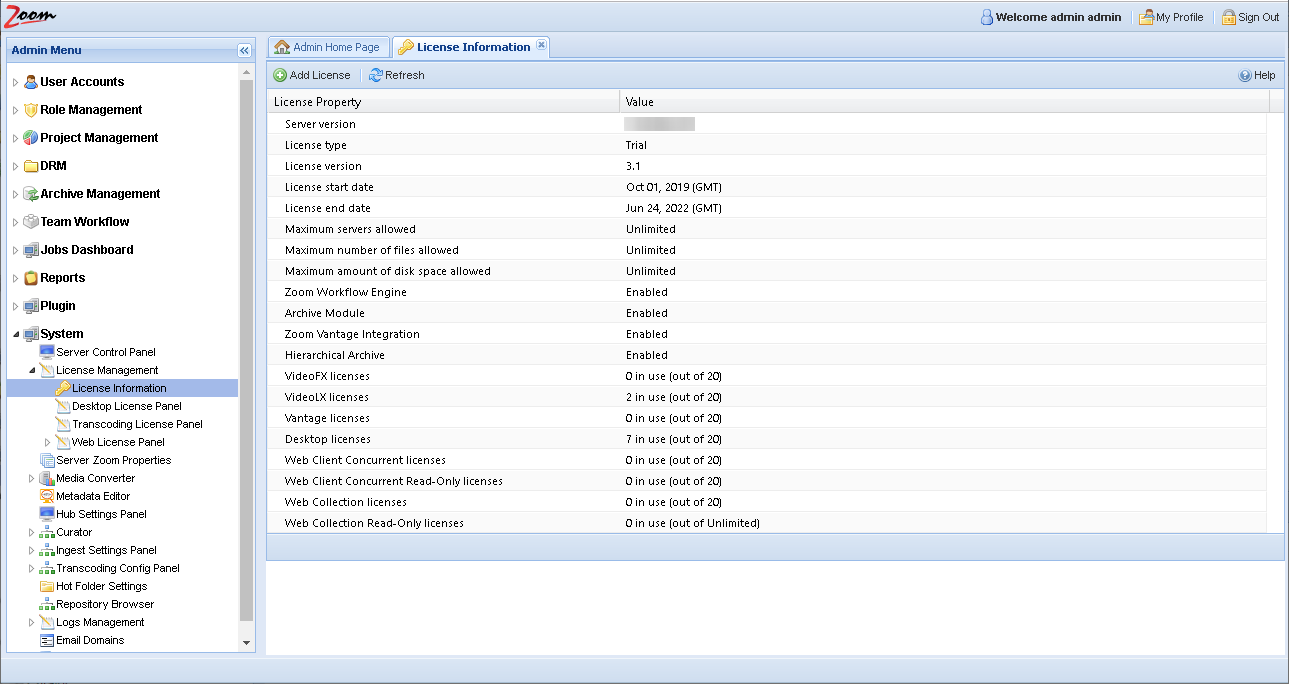Expand the User Accounts node

coord(15,82)
